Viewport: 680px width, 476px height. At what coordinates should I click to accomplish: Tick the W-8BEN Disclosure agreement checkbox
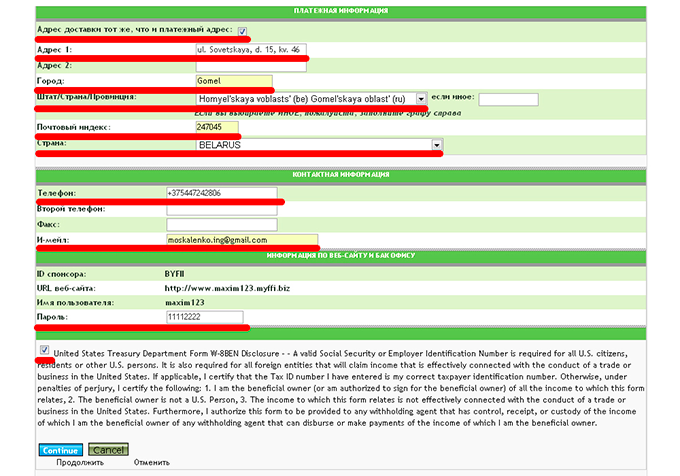click(44, 349)
